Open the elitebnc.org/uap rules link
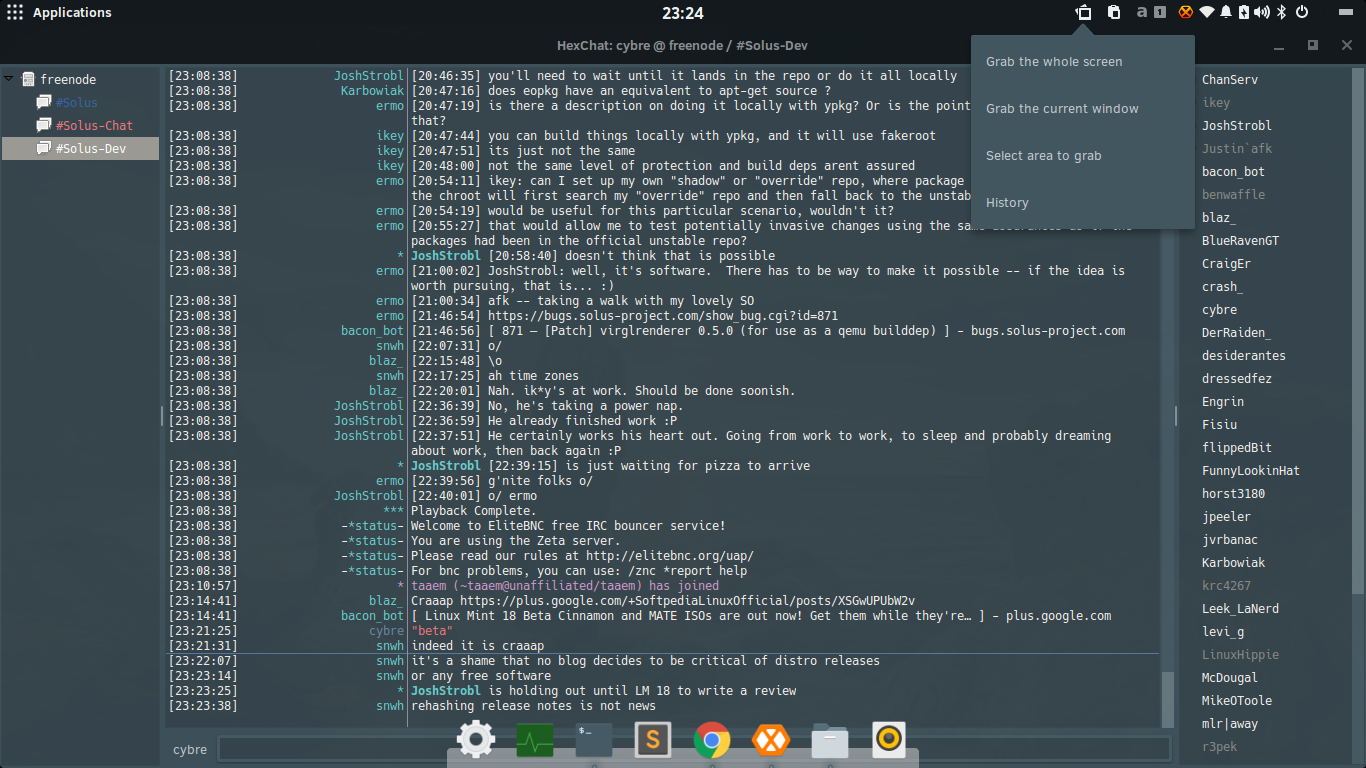Screen dimensions: 1366x768 [x=670, y=556]
